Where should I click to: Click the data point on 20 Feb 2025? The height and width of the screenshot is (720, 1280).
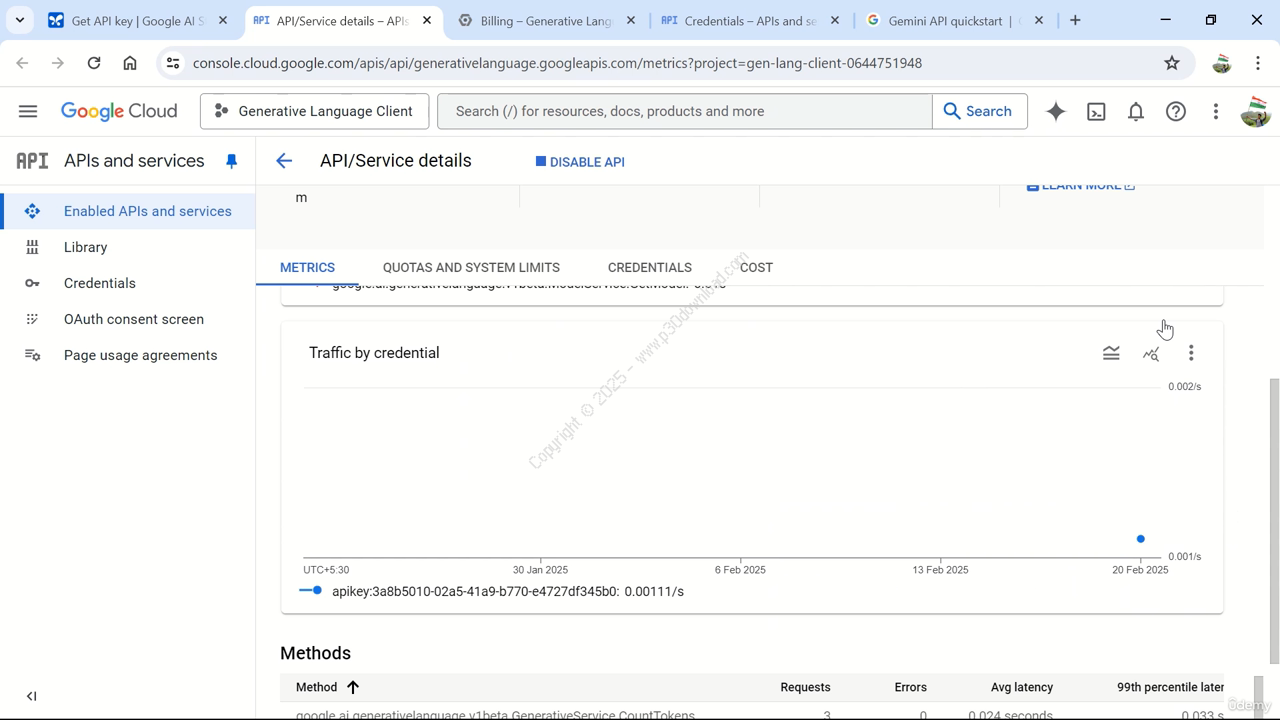[1140, 539]
